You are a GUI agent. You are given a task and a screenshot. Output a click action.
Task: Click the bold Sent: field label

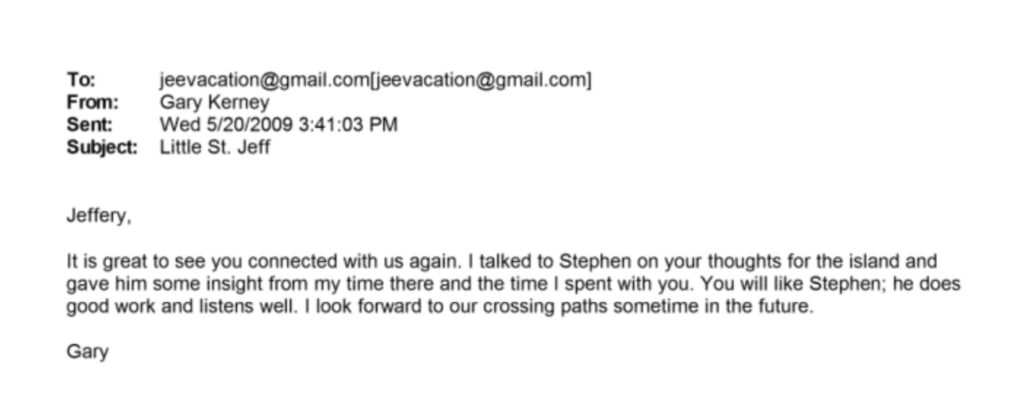pos(89,124)
